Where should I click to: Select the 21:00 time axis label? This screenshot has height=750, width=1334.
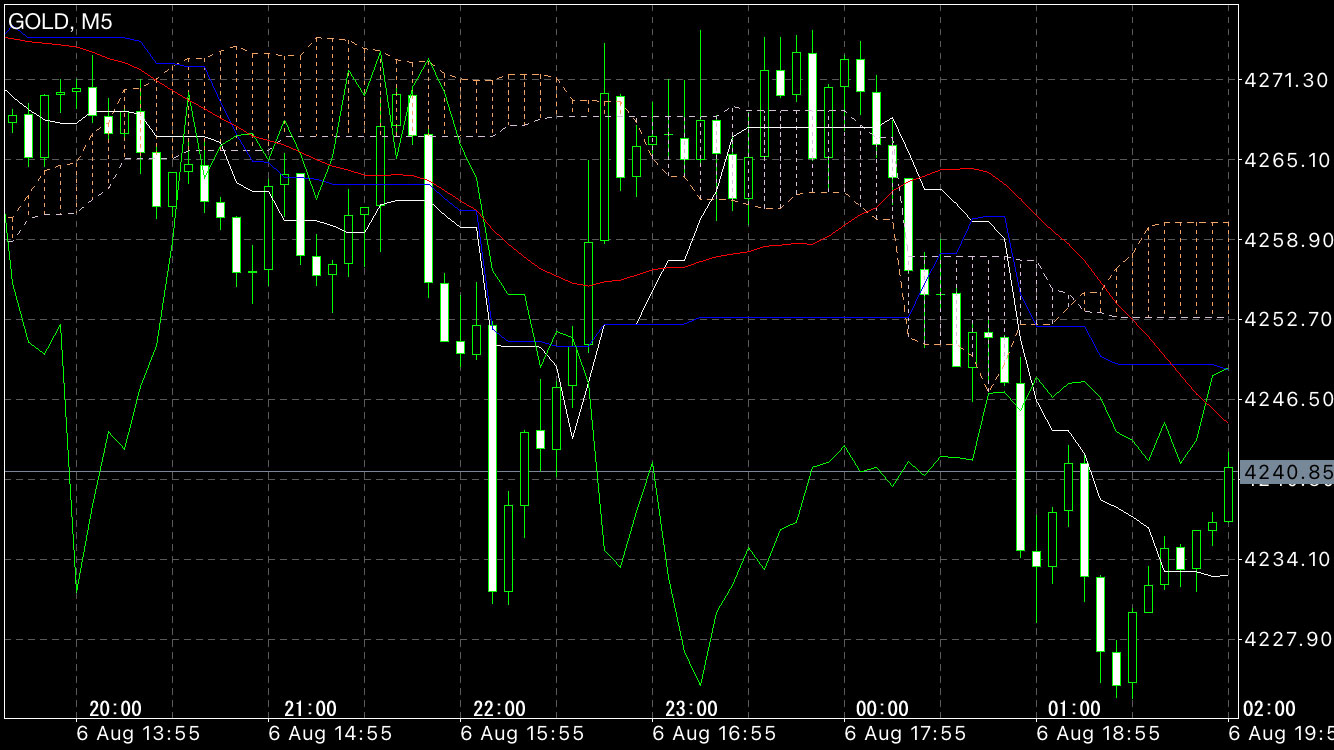pyautogui.click(x=310, y=709)
